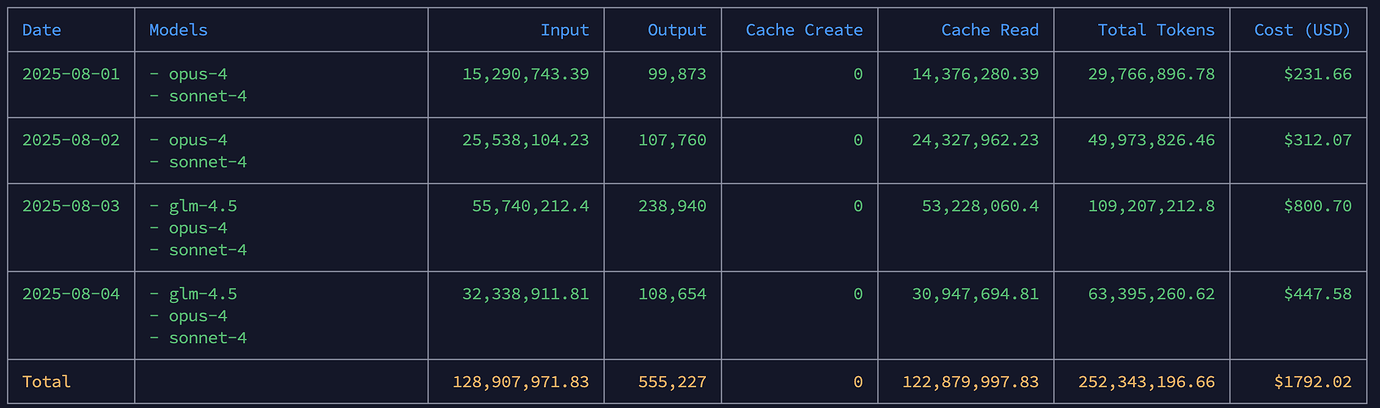Click glm-4.5 in the 2025-08-03 row
The height and width of the screenshot is (408, 1380).
(x=203, y=206)
